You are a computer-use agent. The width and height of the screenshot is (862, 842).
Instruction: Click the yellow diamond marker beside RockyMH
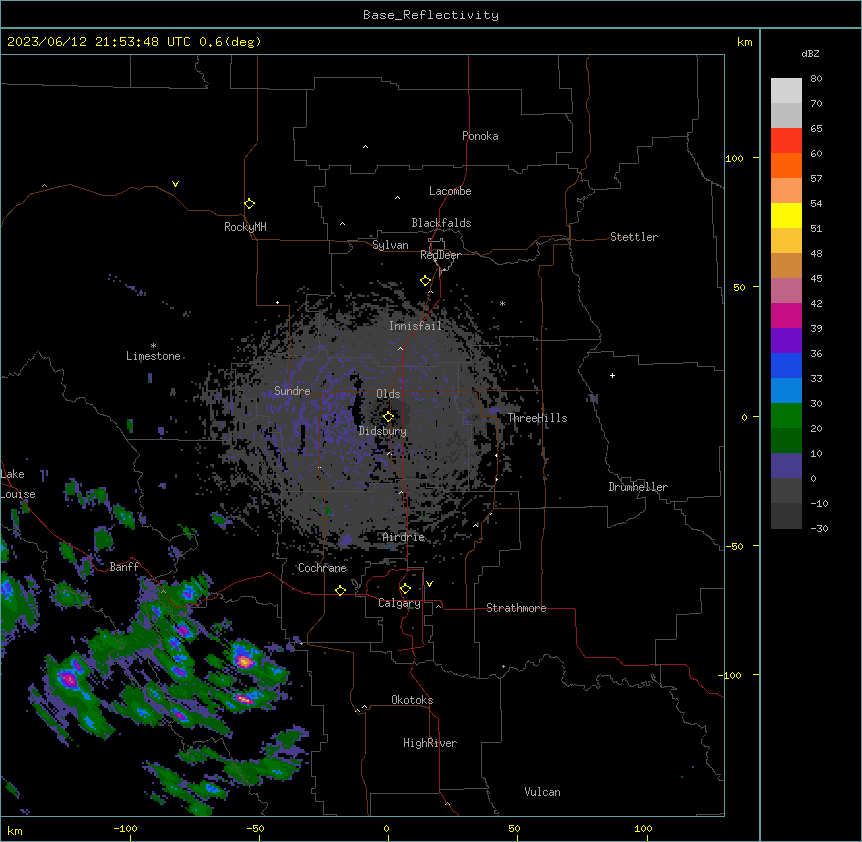pos(249,204)
